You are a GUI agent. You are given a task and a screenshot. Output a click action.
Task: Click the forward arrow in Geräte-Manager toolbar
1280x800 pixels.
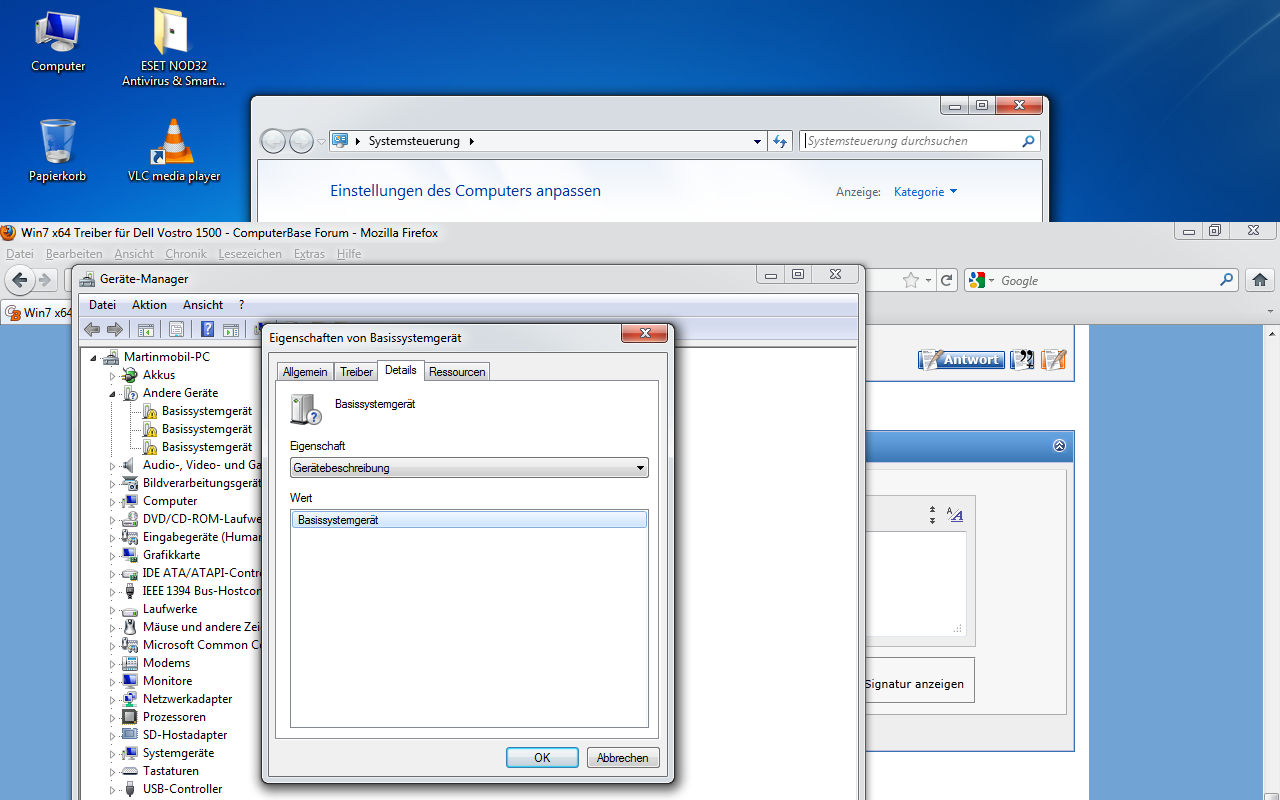pyautogui.click(x=115, y=329)
